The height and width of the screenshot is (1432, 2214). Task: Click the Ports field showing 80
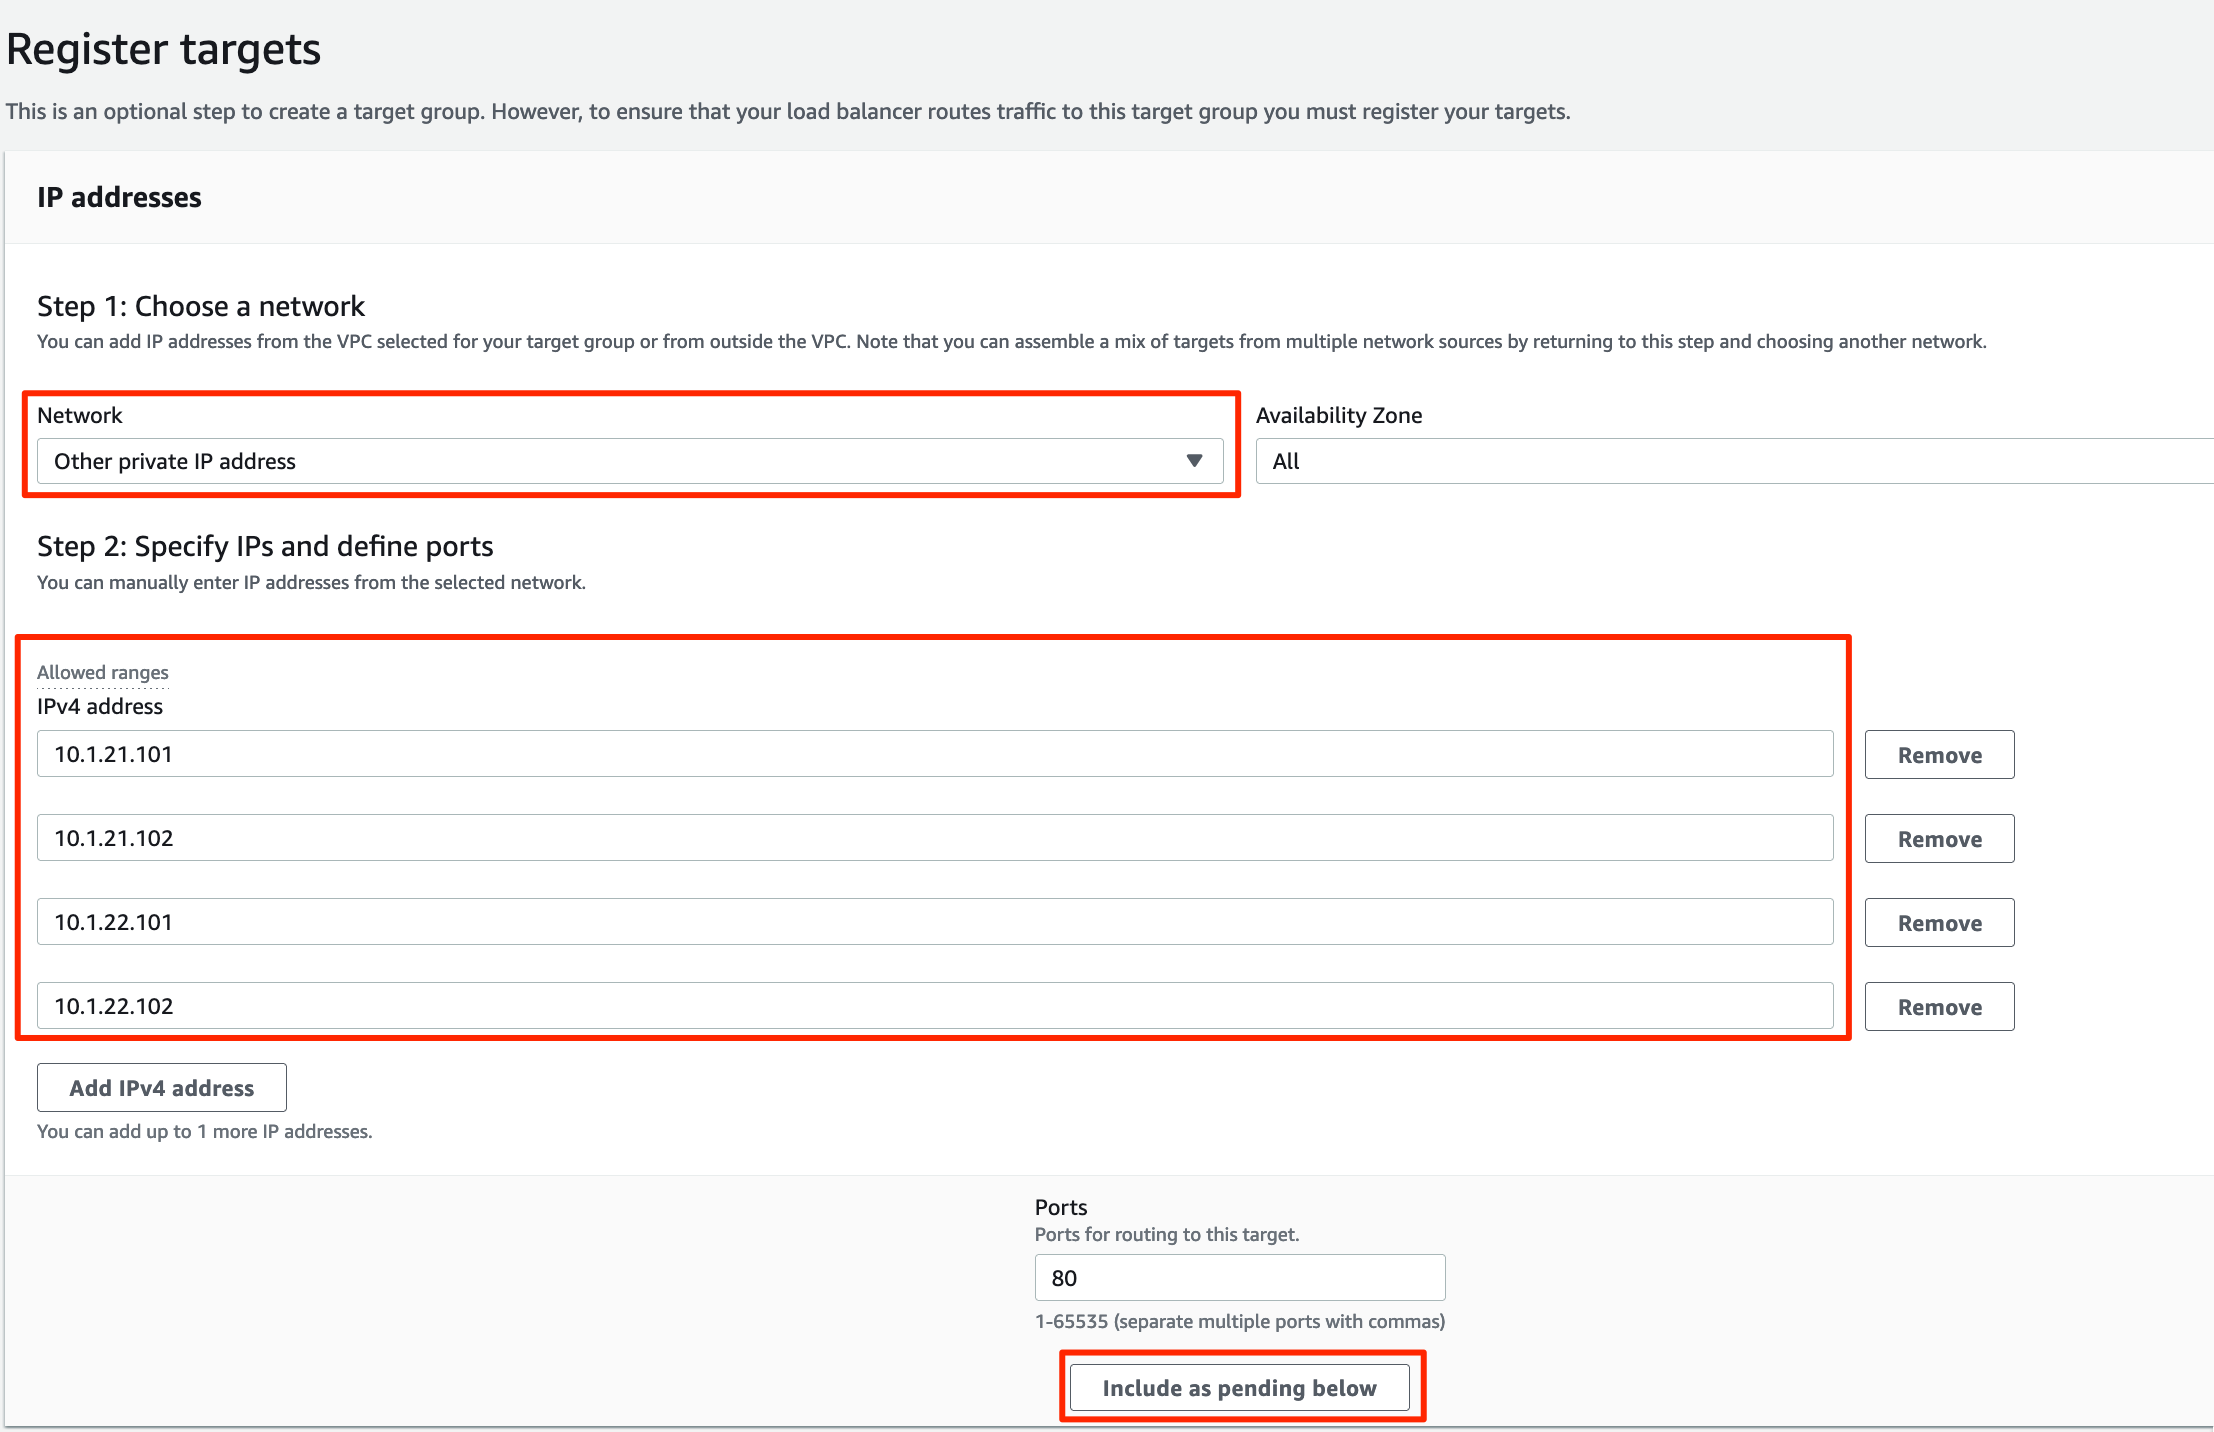click(1240, 1278)
